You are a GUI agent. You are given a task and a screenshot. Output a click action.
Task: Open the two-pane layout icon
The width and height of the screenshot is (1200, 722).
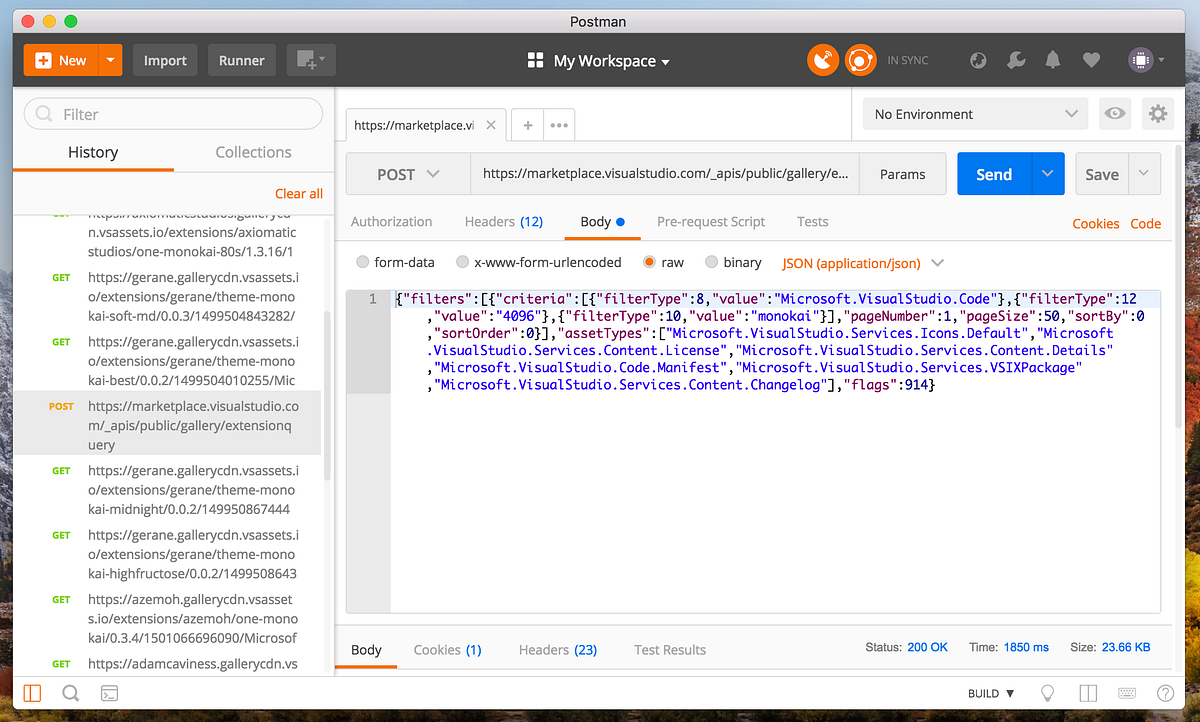1087,693
